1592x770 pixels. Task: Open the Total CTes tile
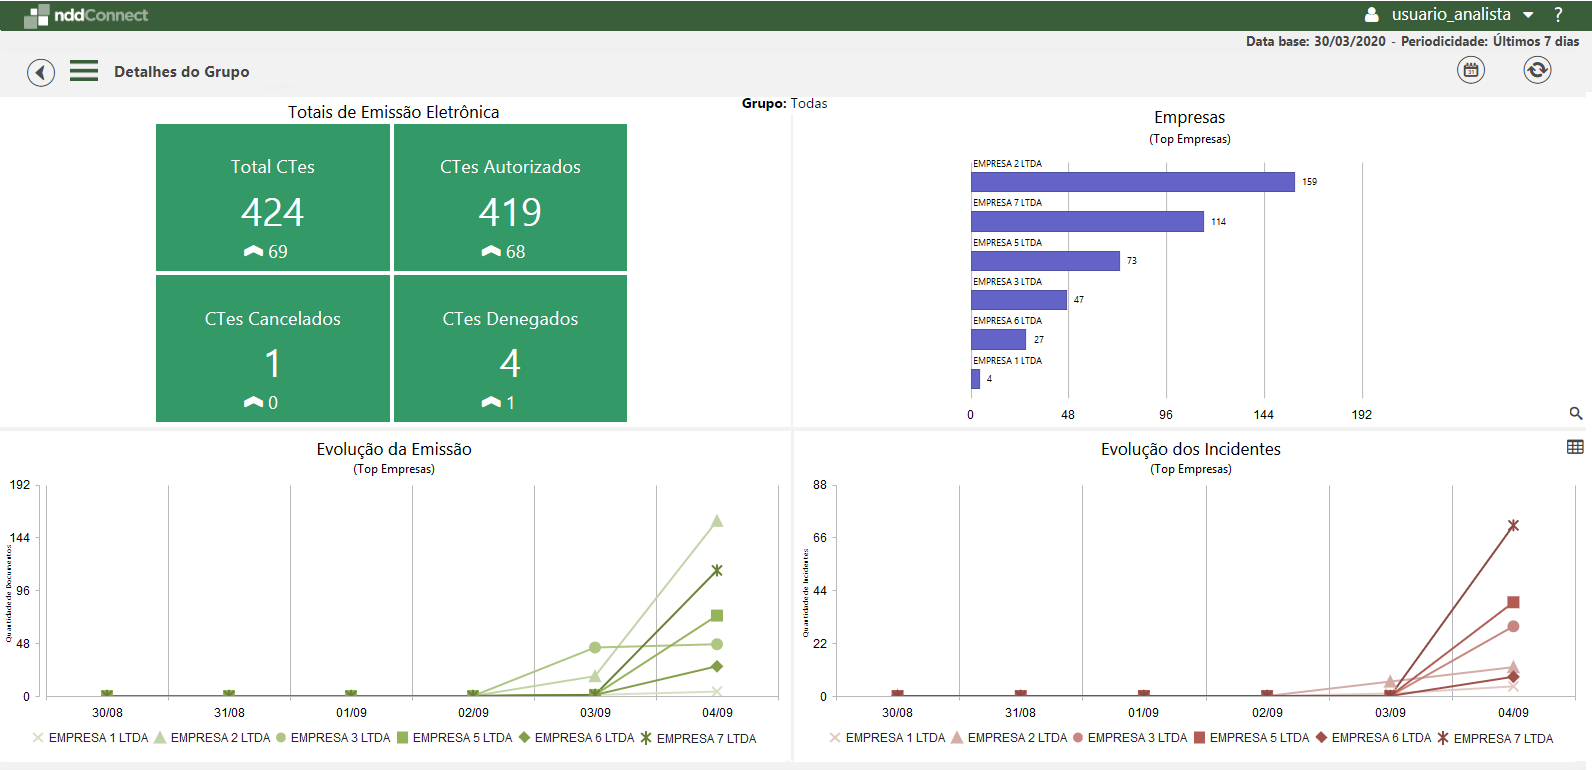point(273,198)
